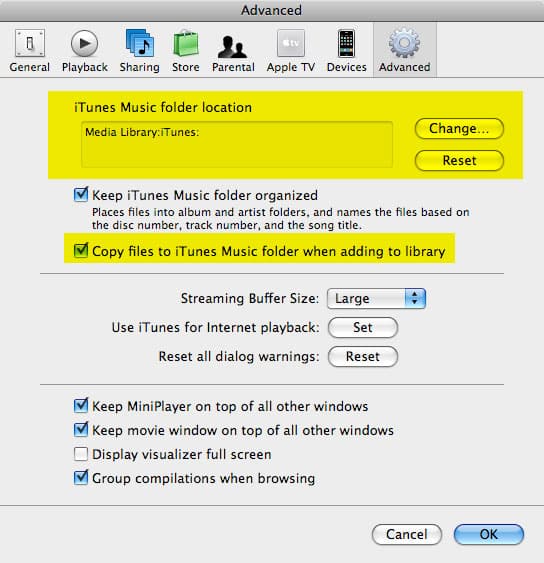544x563 pixels.
Task: Click Set for Internet playback
Action: [363, 327]
